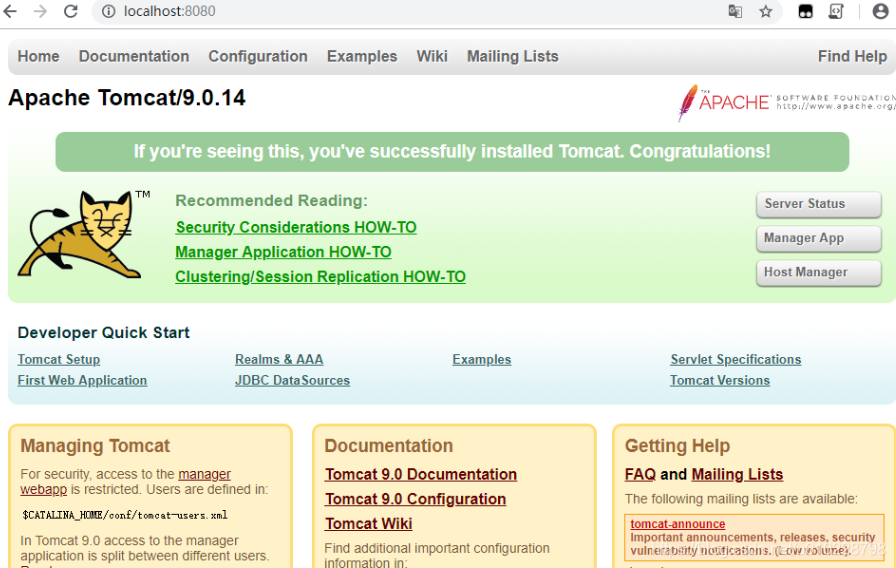Open the translate page icon

[735, 11]
